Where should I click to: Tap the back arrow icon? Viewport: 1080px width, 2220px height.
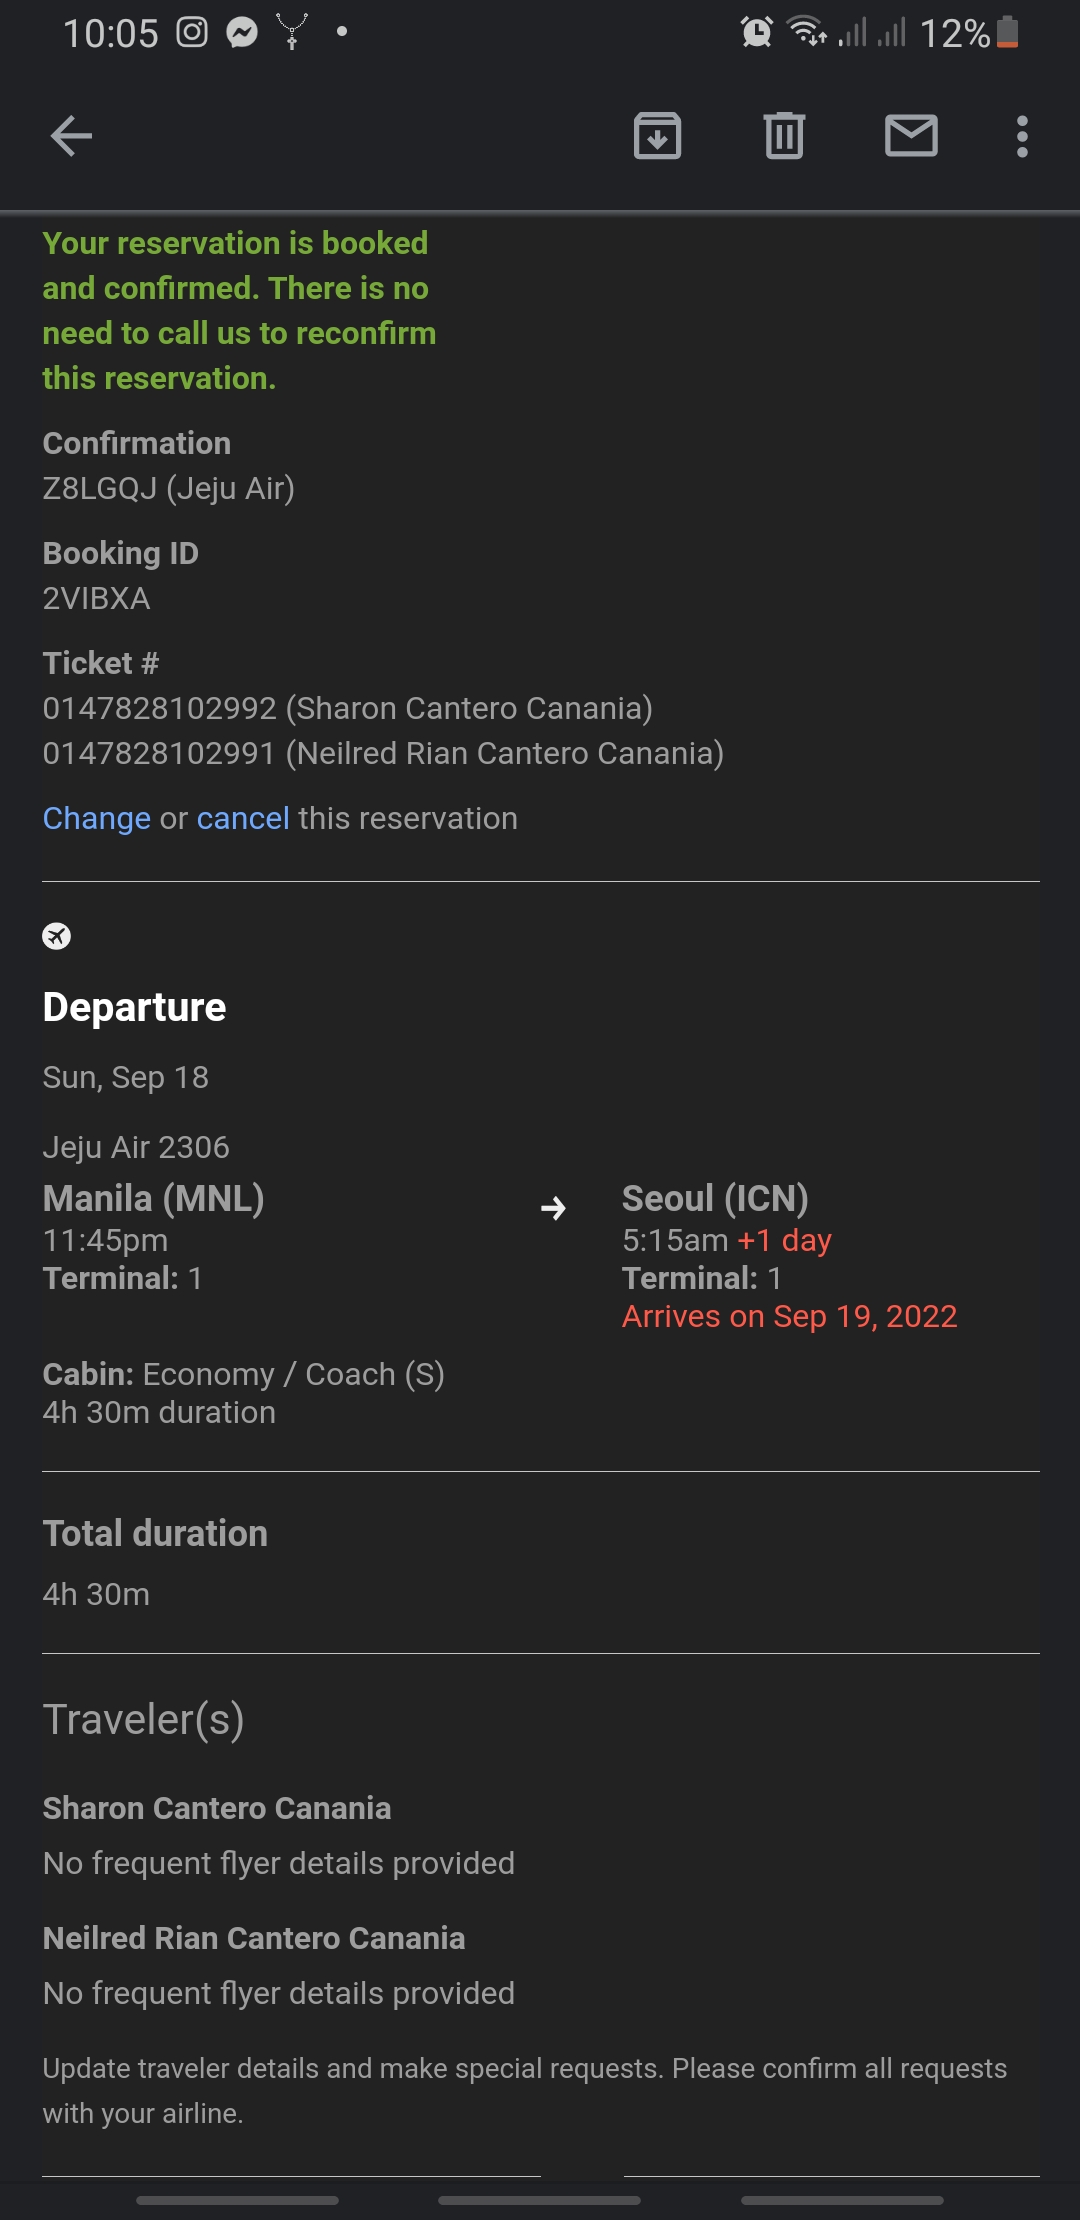tap(71, 136)
